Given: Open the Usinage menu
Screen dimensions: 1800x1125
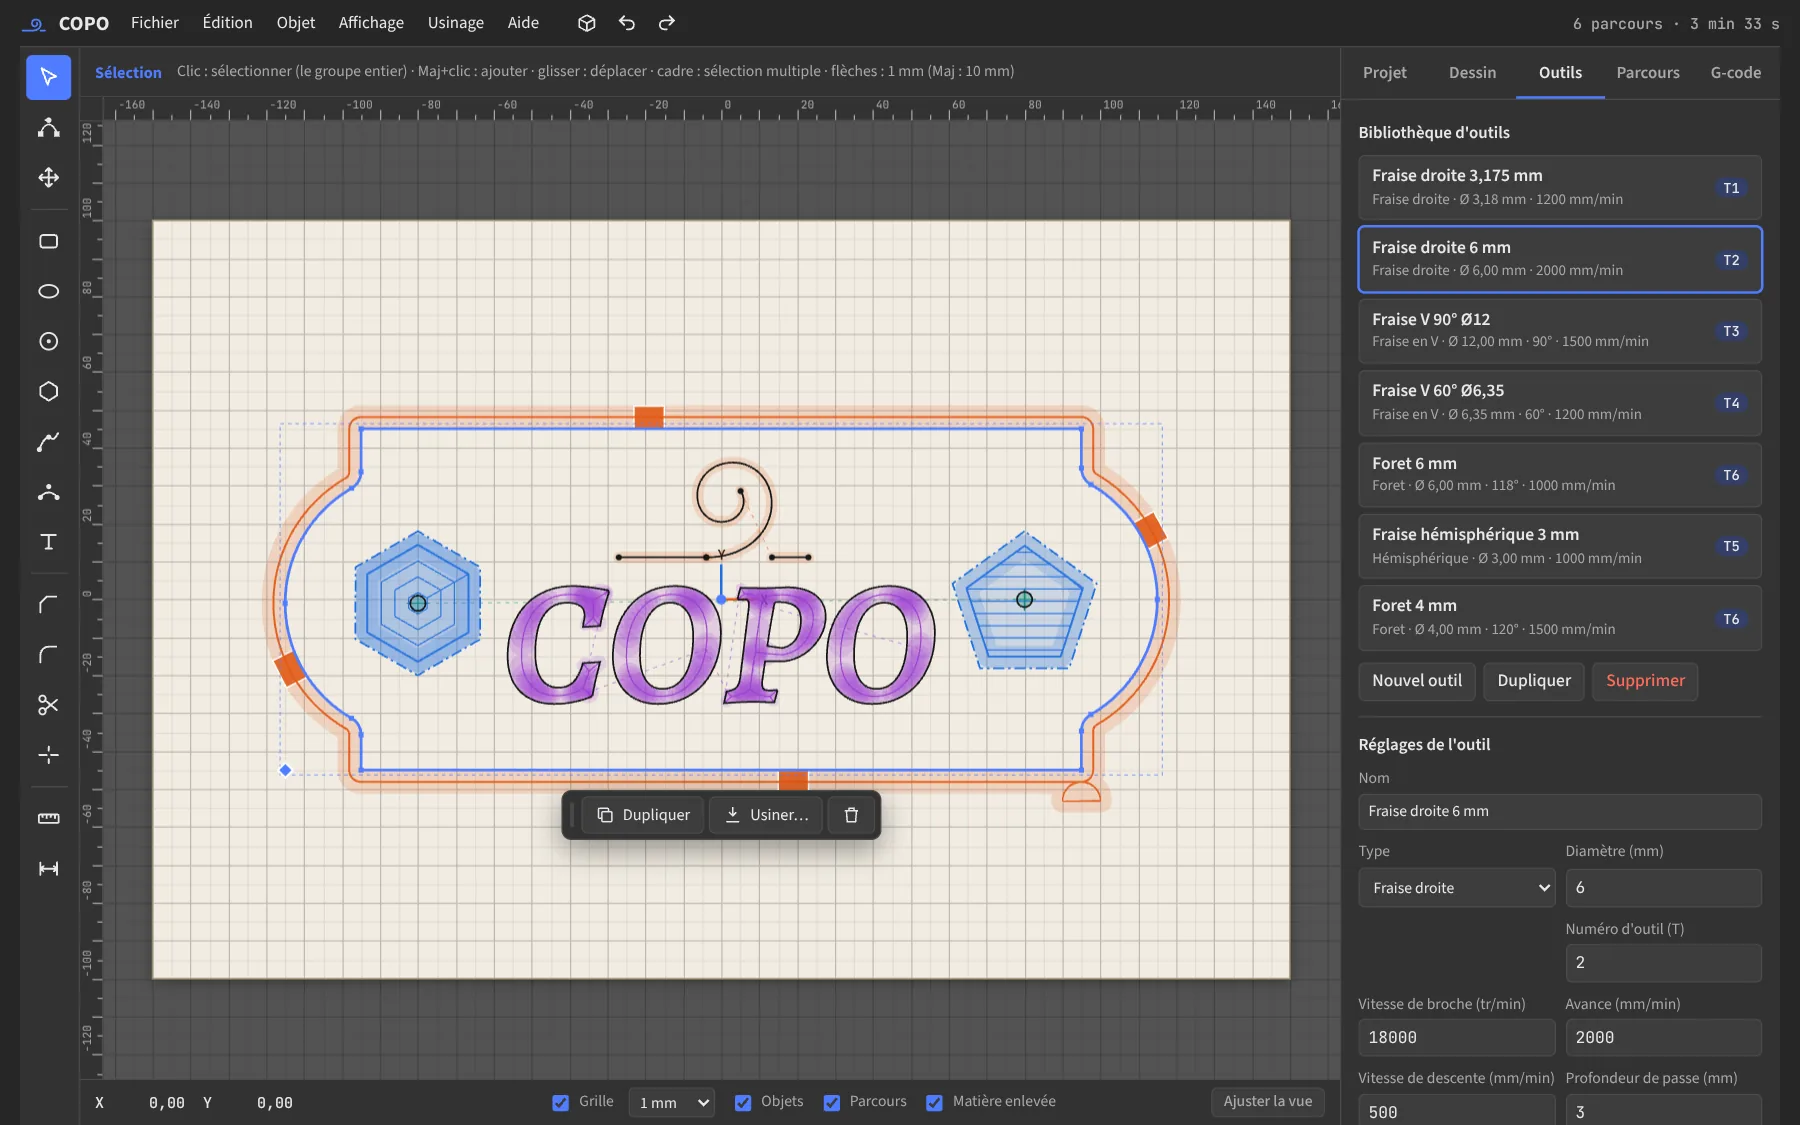Looking at the screenshot, I should coord(456,23).
